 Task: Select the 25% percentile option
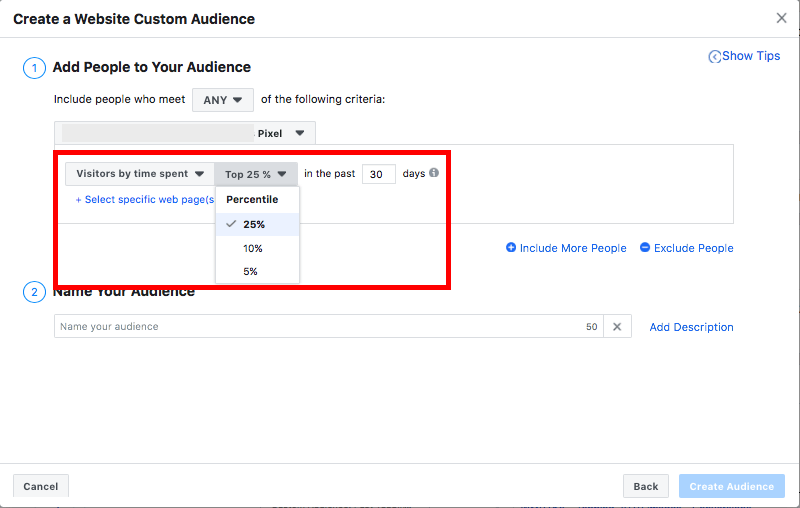coord(254,225)
